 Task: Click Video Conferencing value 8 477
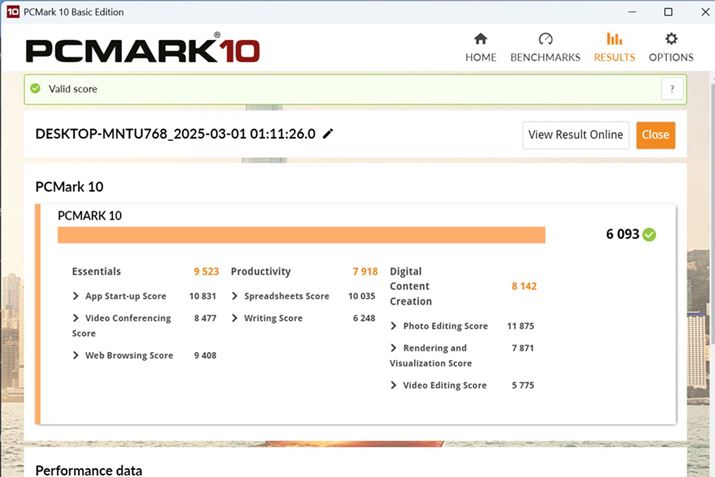205,318
